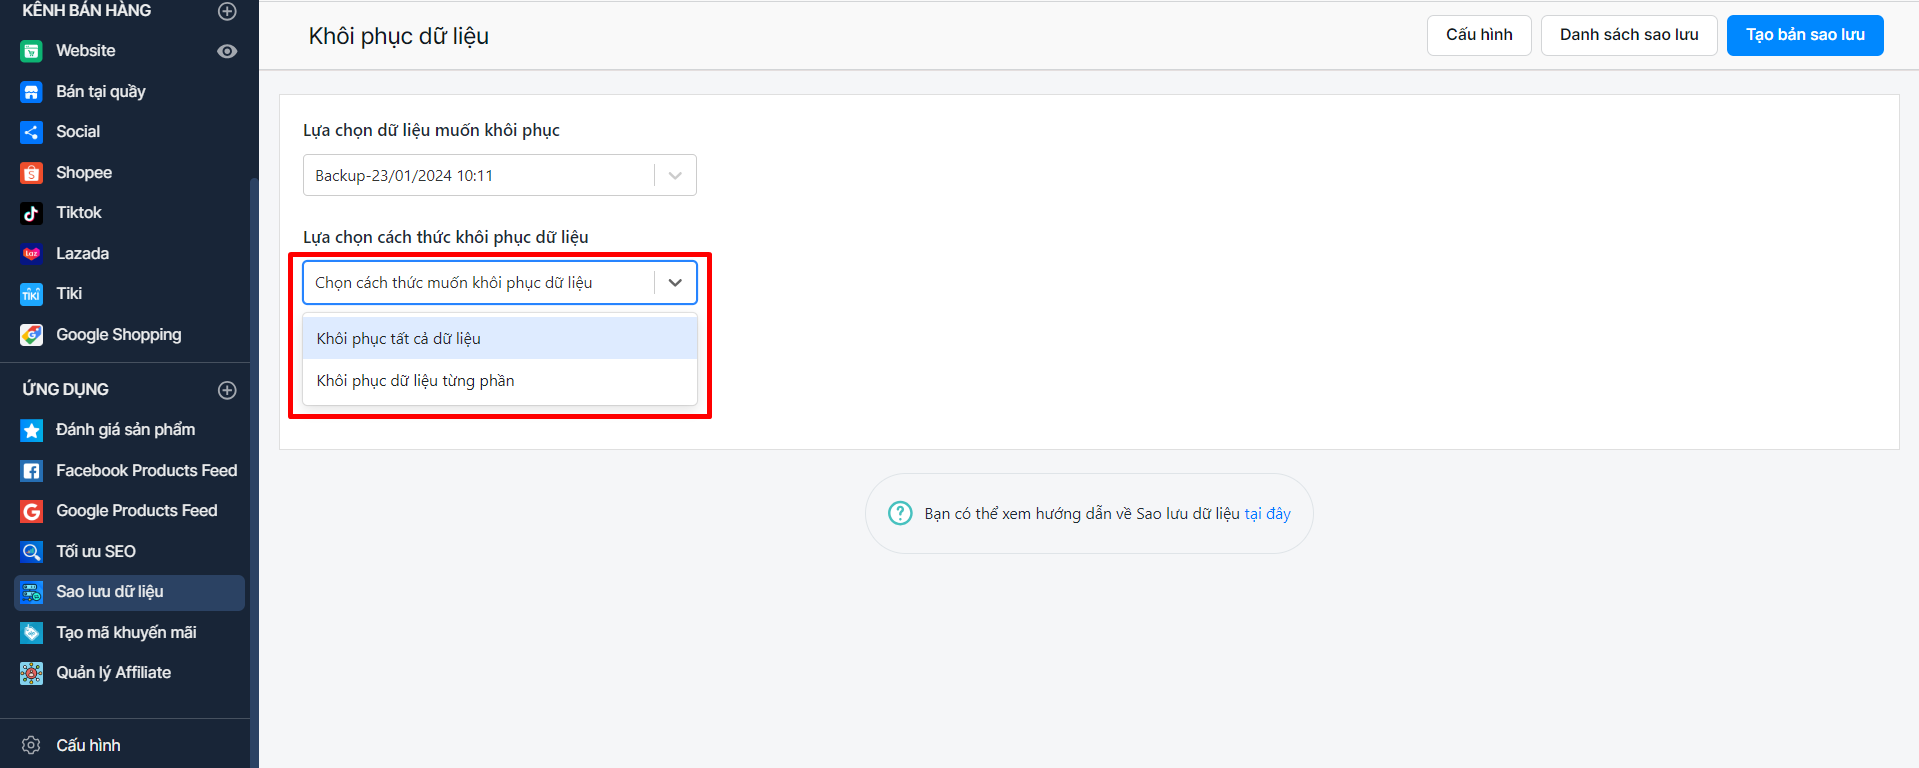Image resolution: width=1919 pixels, height=768 pixels.
Task: Open the Social sales channel
Action: pos(78,132)
